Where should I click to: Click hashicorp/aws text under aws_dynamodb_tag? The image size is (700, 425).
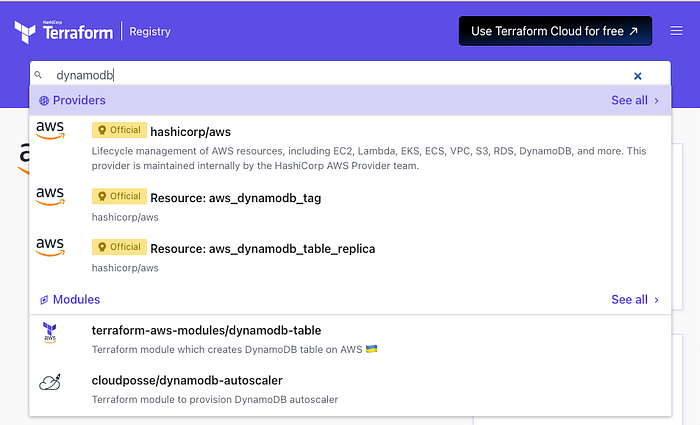point(125,217)
